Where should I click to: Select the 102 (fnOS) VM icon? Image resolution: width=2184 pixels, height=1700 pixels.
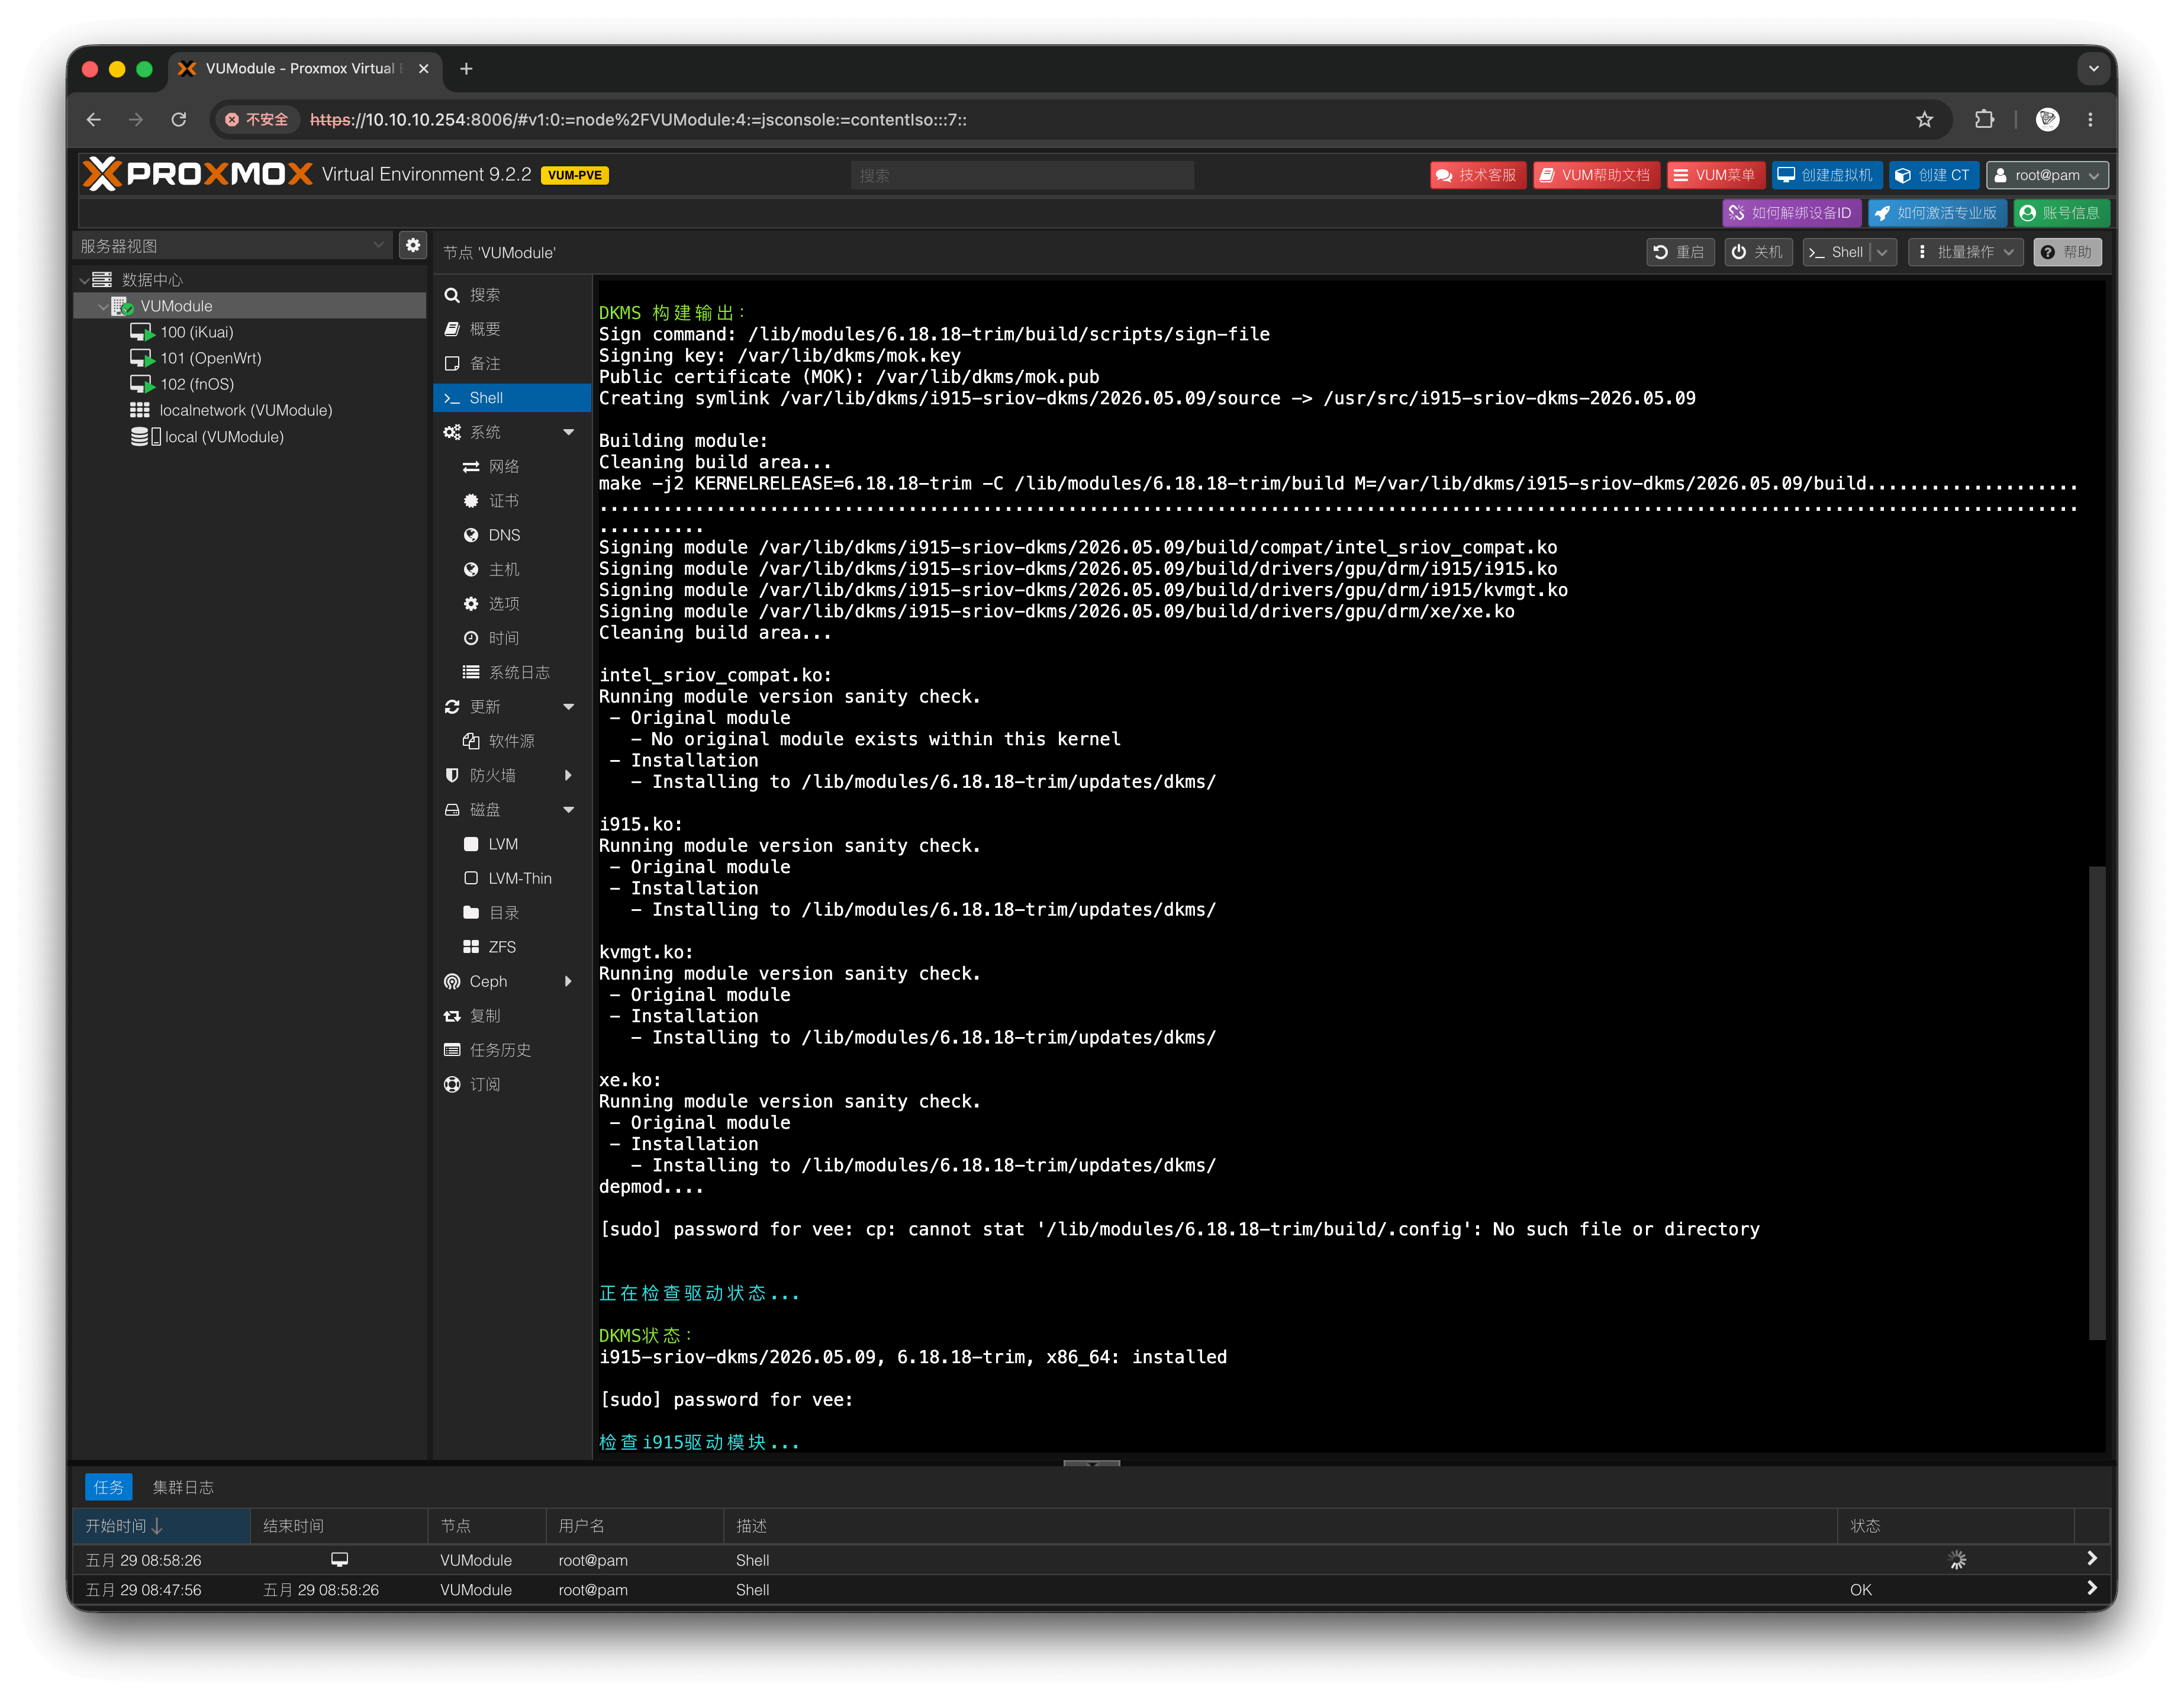[142, 384]
